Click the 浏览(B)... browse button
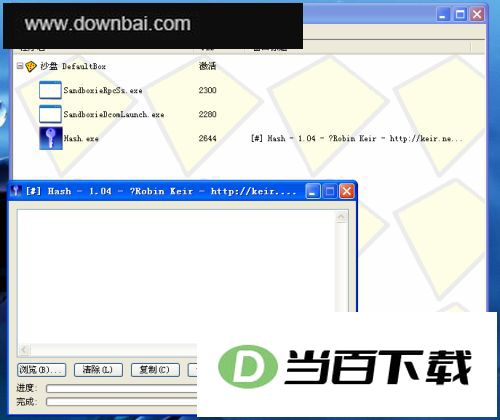Screen dimensions: 500x420 [41, 370]
